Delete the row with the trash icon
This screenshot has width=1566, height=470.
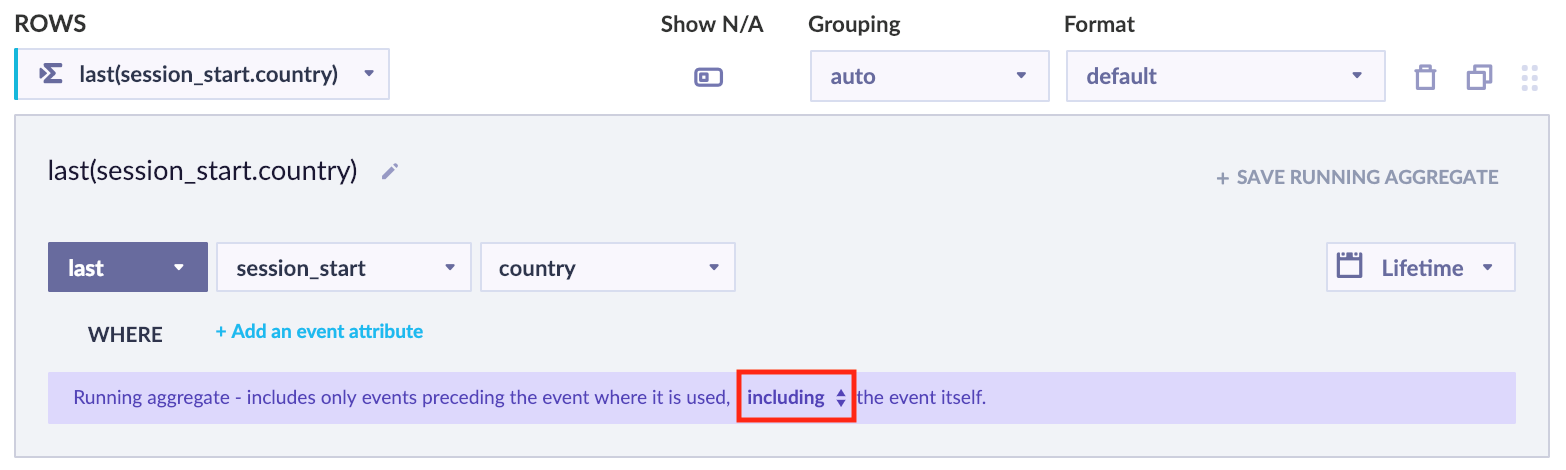tap(1425, 77)
